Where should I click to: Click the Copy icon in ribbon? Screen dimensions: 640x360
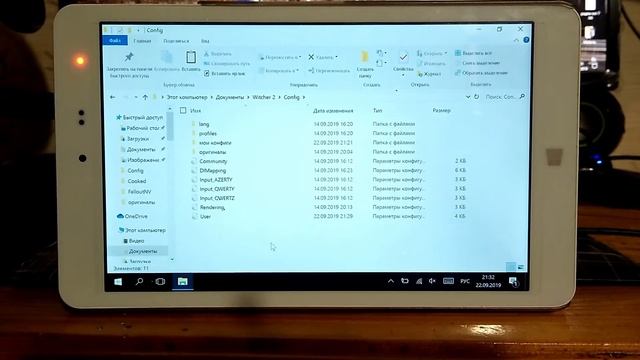coord(166,57)
